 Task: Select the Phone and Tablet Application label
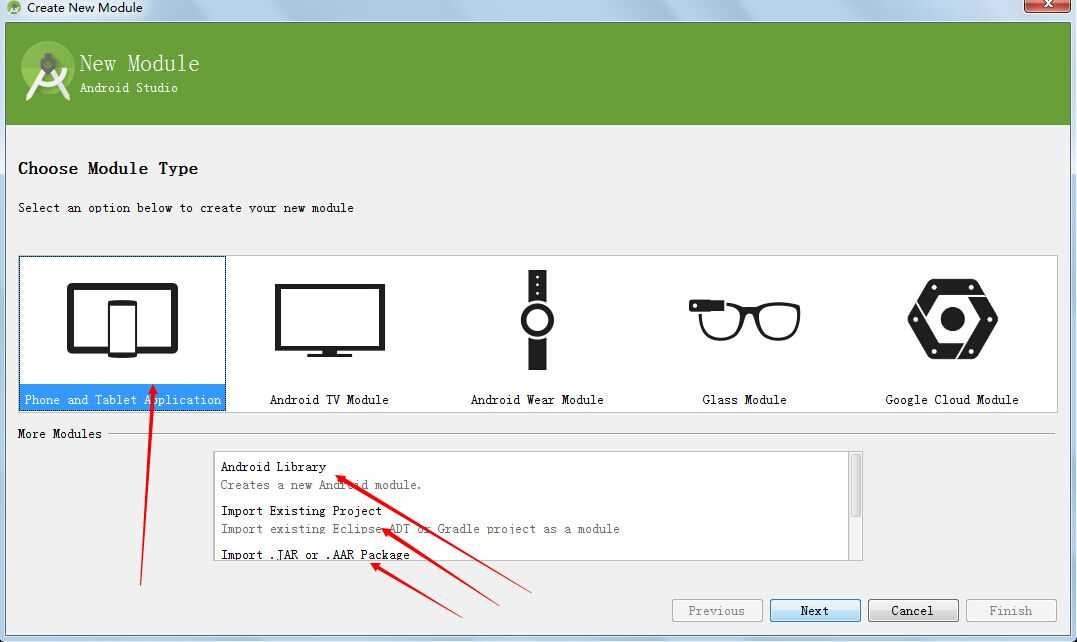click(x=122, y=400)
